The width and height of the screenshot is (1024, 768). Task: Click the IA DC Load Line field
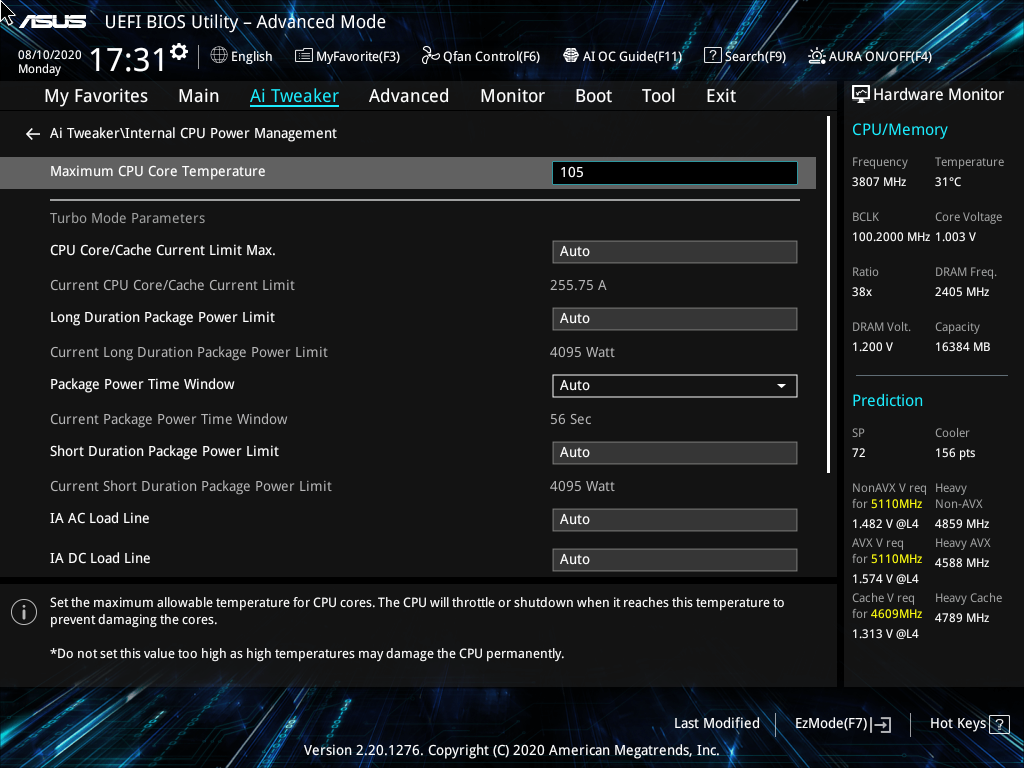pyautogui.click(x=675, y=560)
